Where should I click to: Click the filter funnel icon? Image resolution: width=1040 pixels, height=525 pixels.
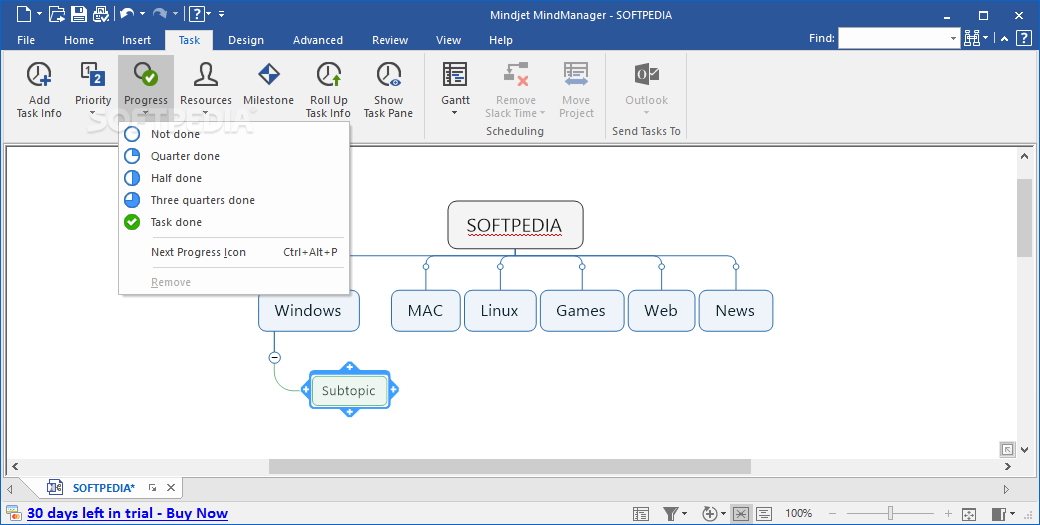(x=671, y=514)
